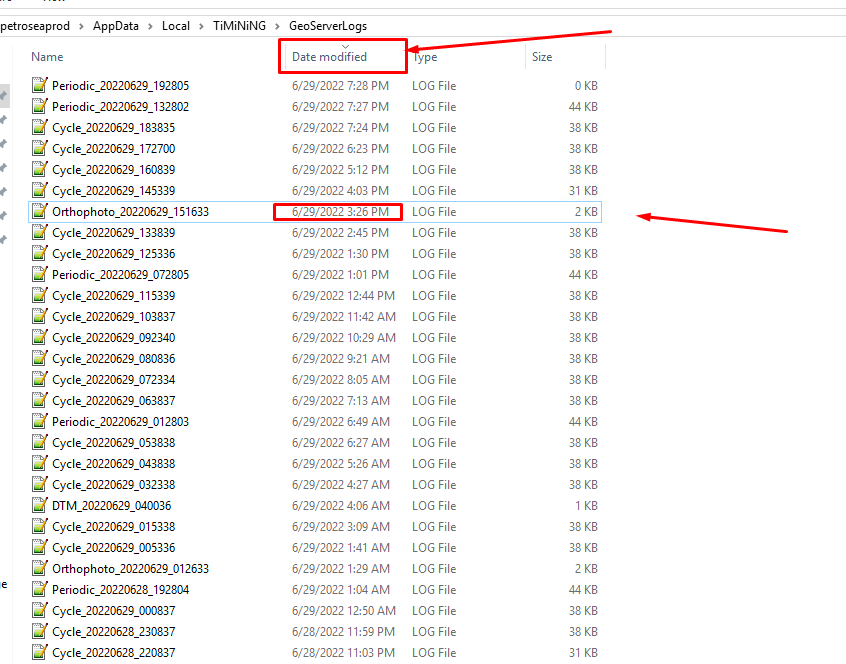
Task: Click the Cycle_20220629_043838 file icon
Action: pyautogui.click(x=40, y=464)
